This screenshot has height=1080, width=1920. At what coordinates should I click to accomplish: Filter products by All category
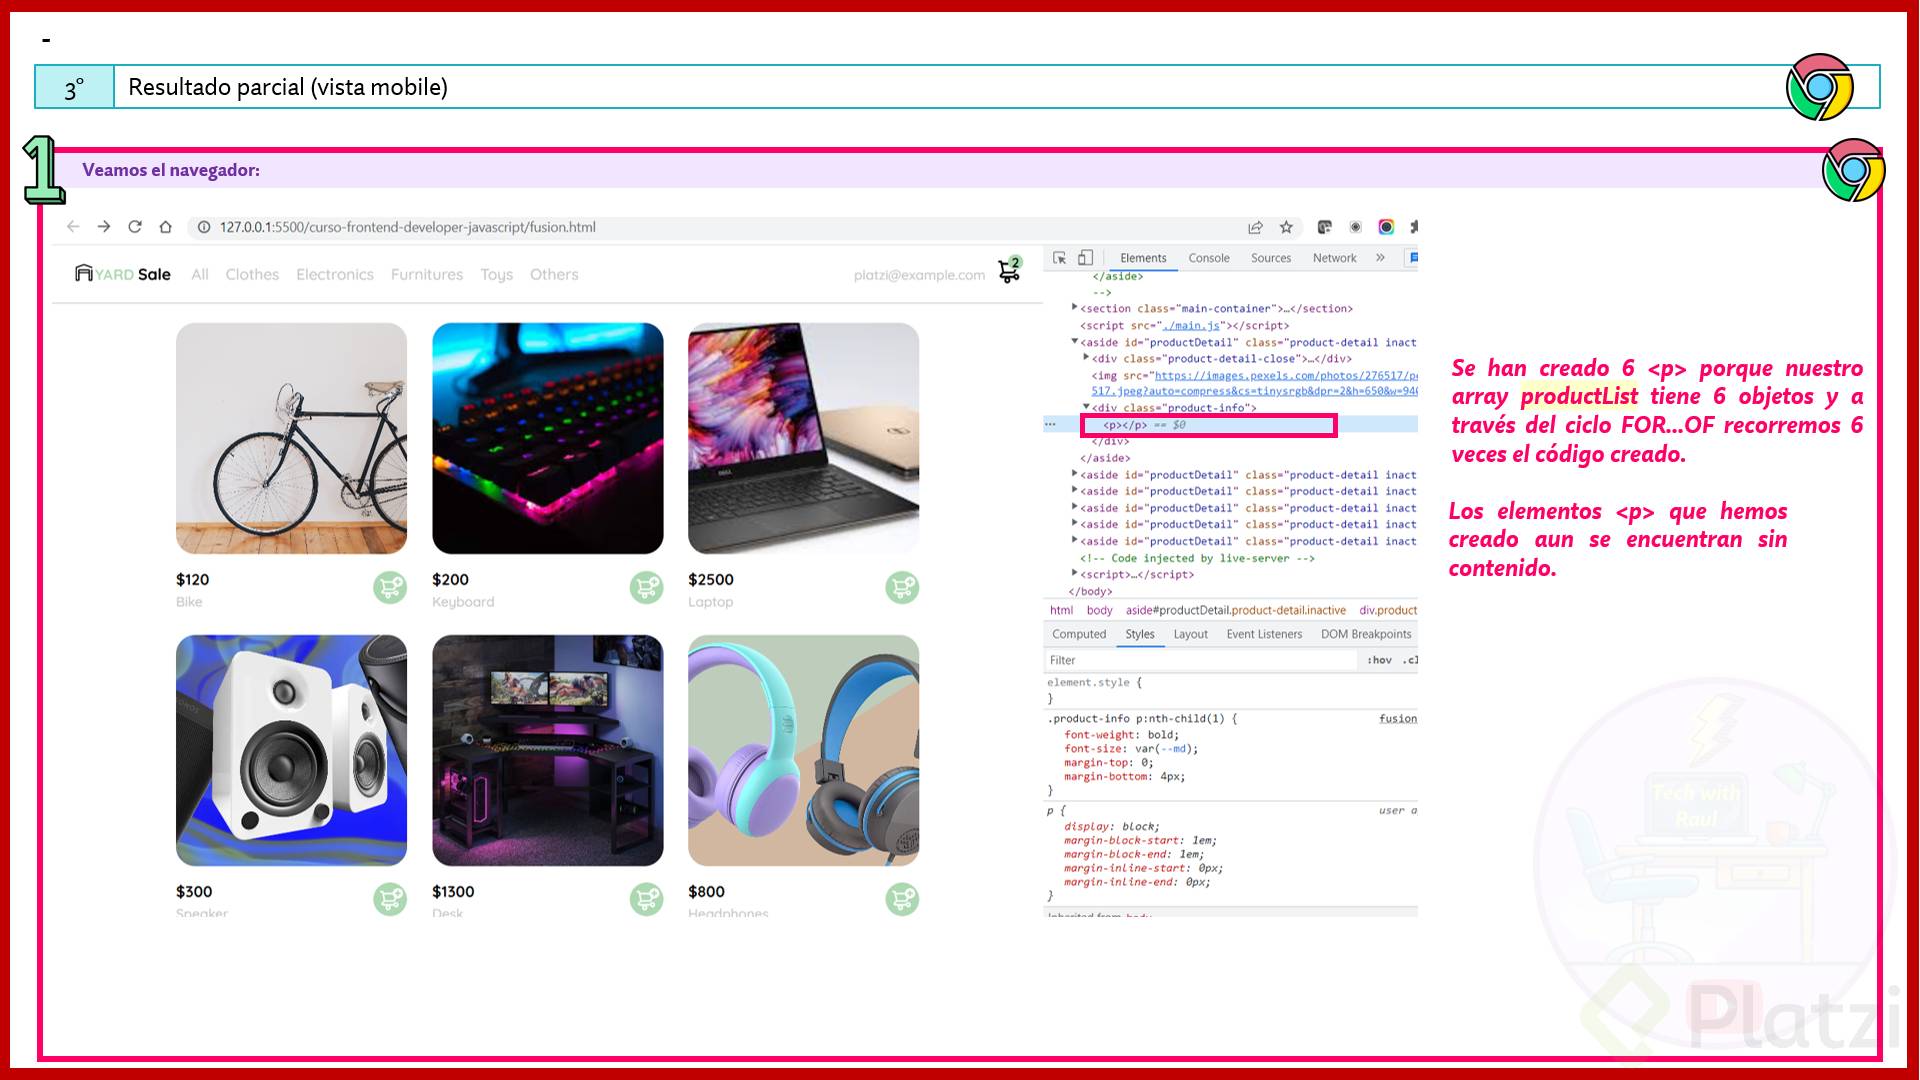tap(200, 274)
